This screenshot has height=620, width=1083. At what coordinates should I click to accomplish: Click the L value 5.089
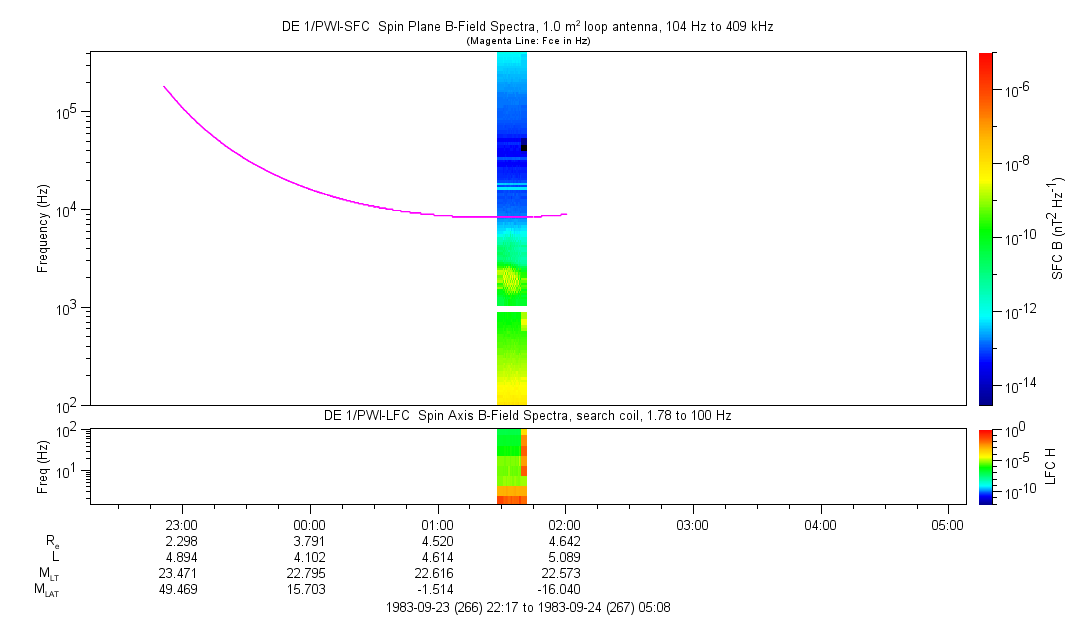565,557
